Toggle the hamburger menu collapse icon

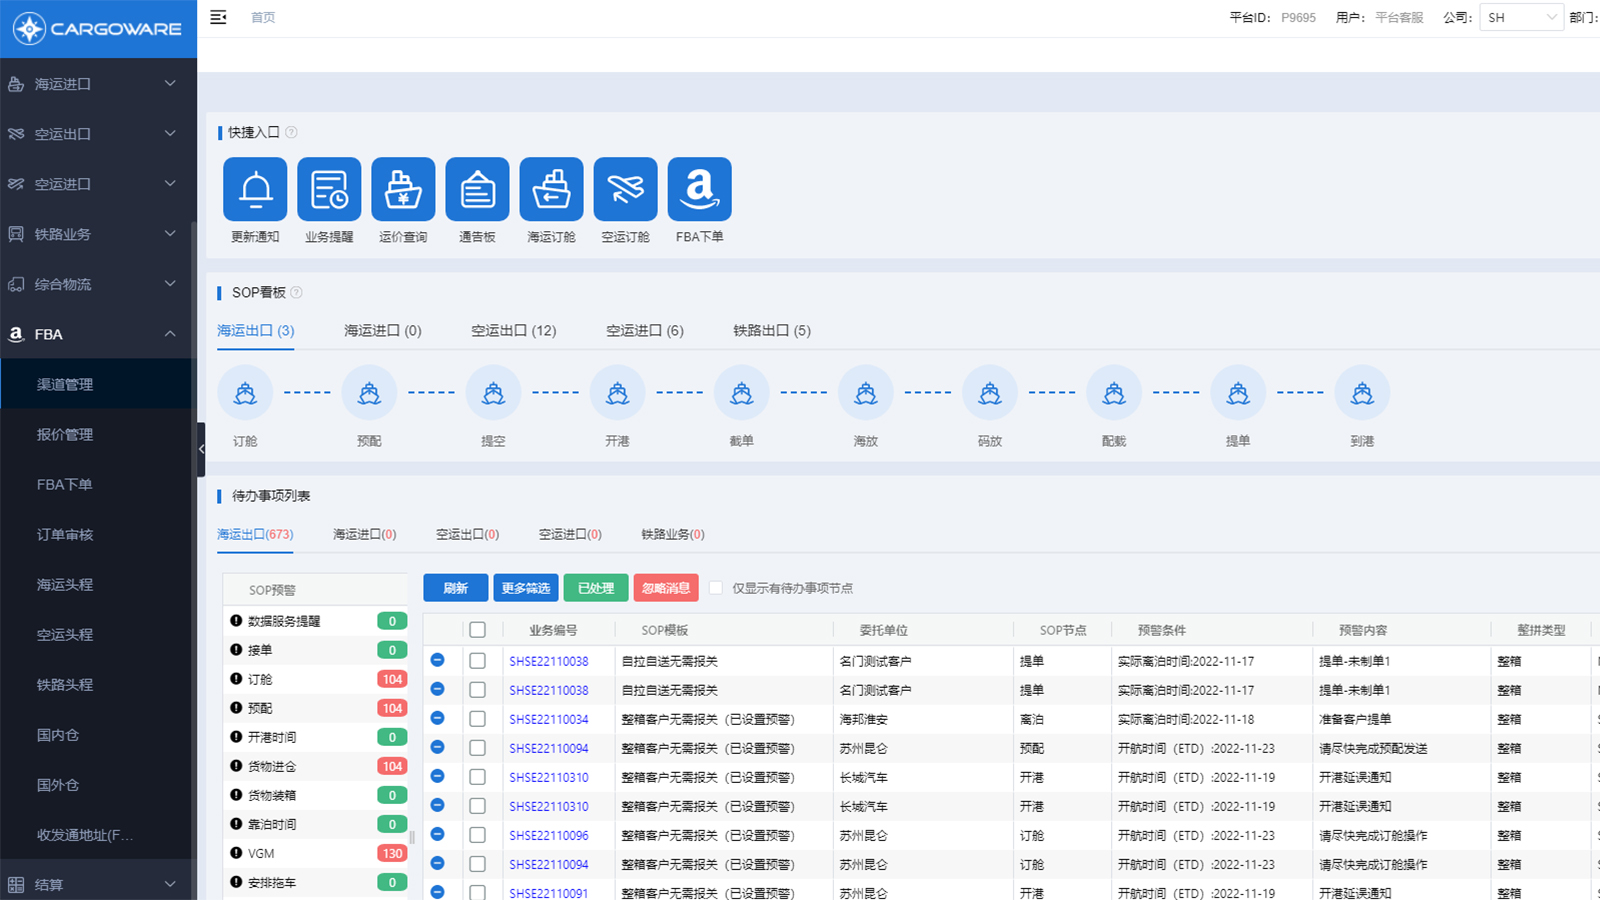[x=218, y=17]
